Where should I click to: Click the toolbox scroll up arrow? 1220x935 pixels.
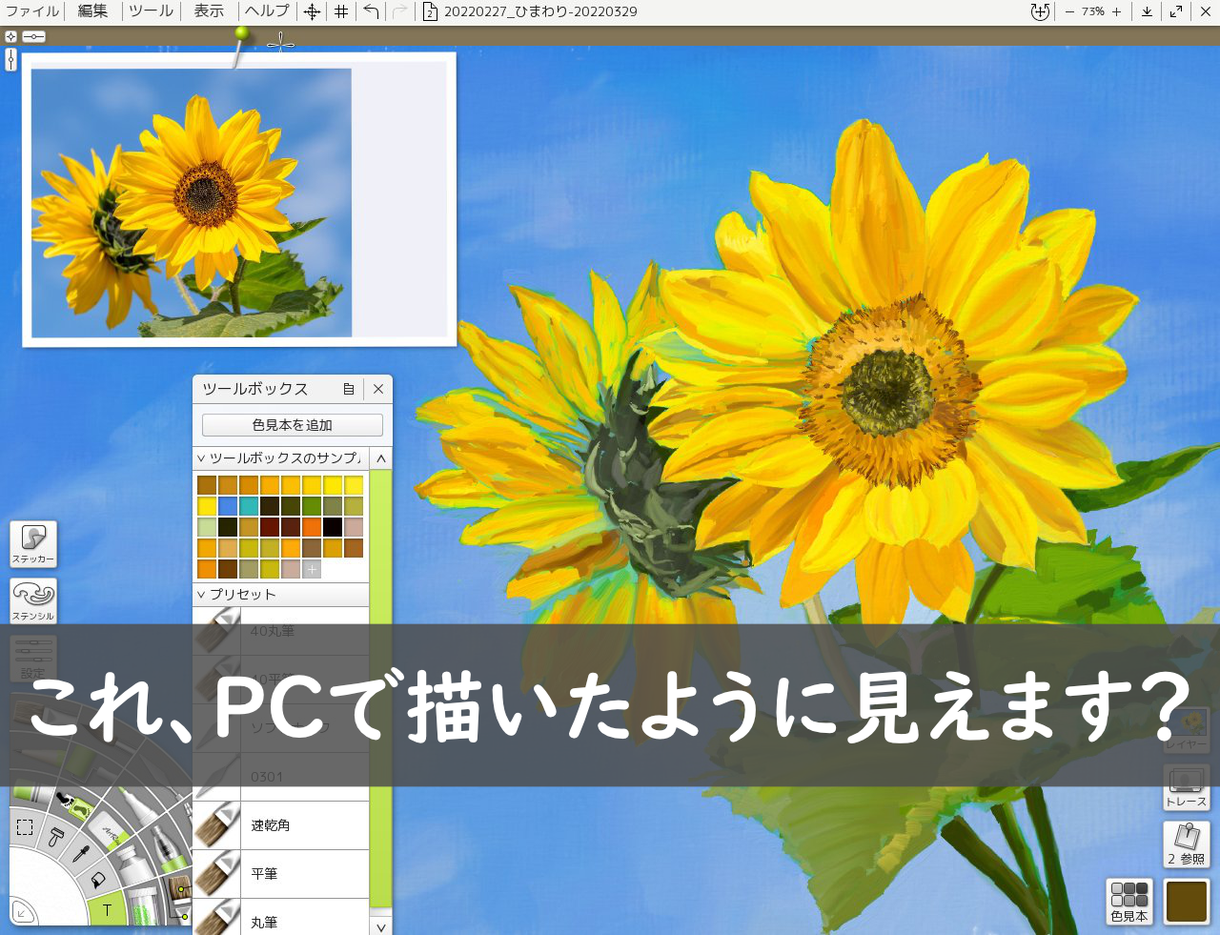pos(381,459)
